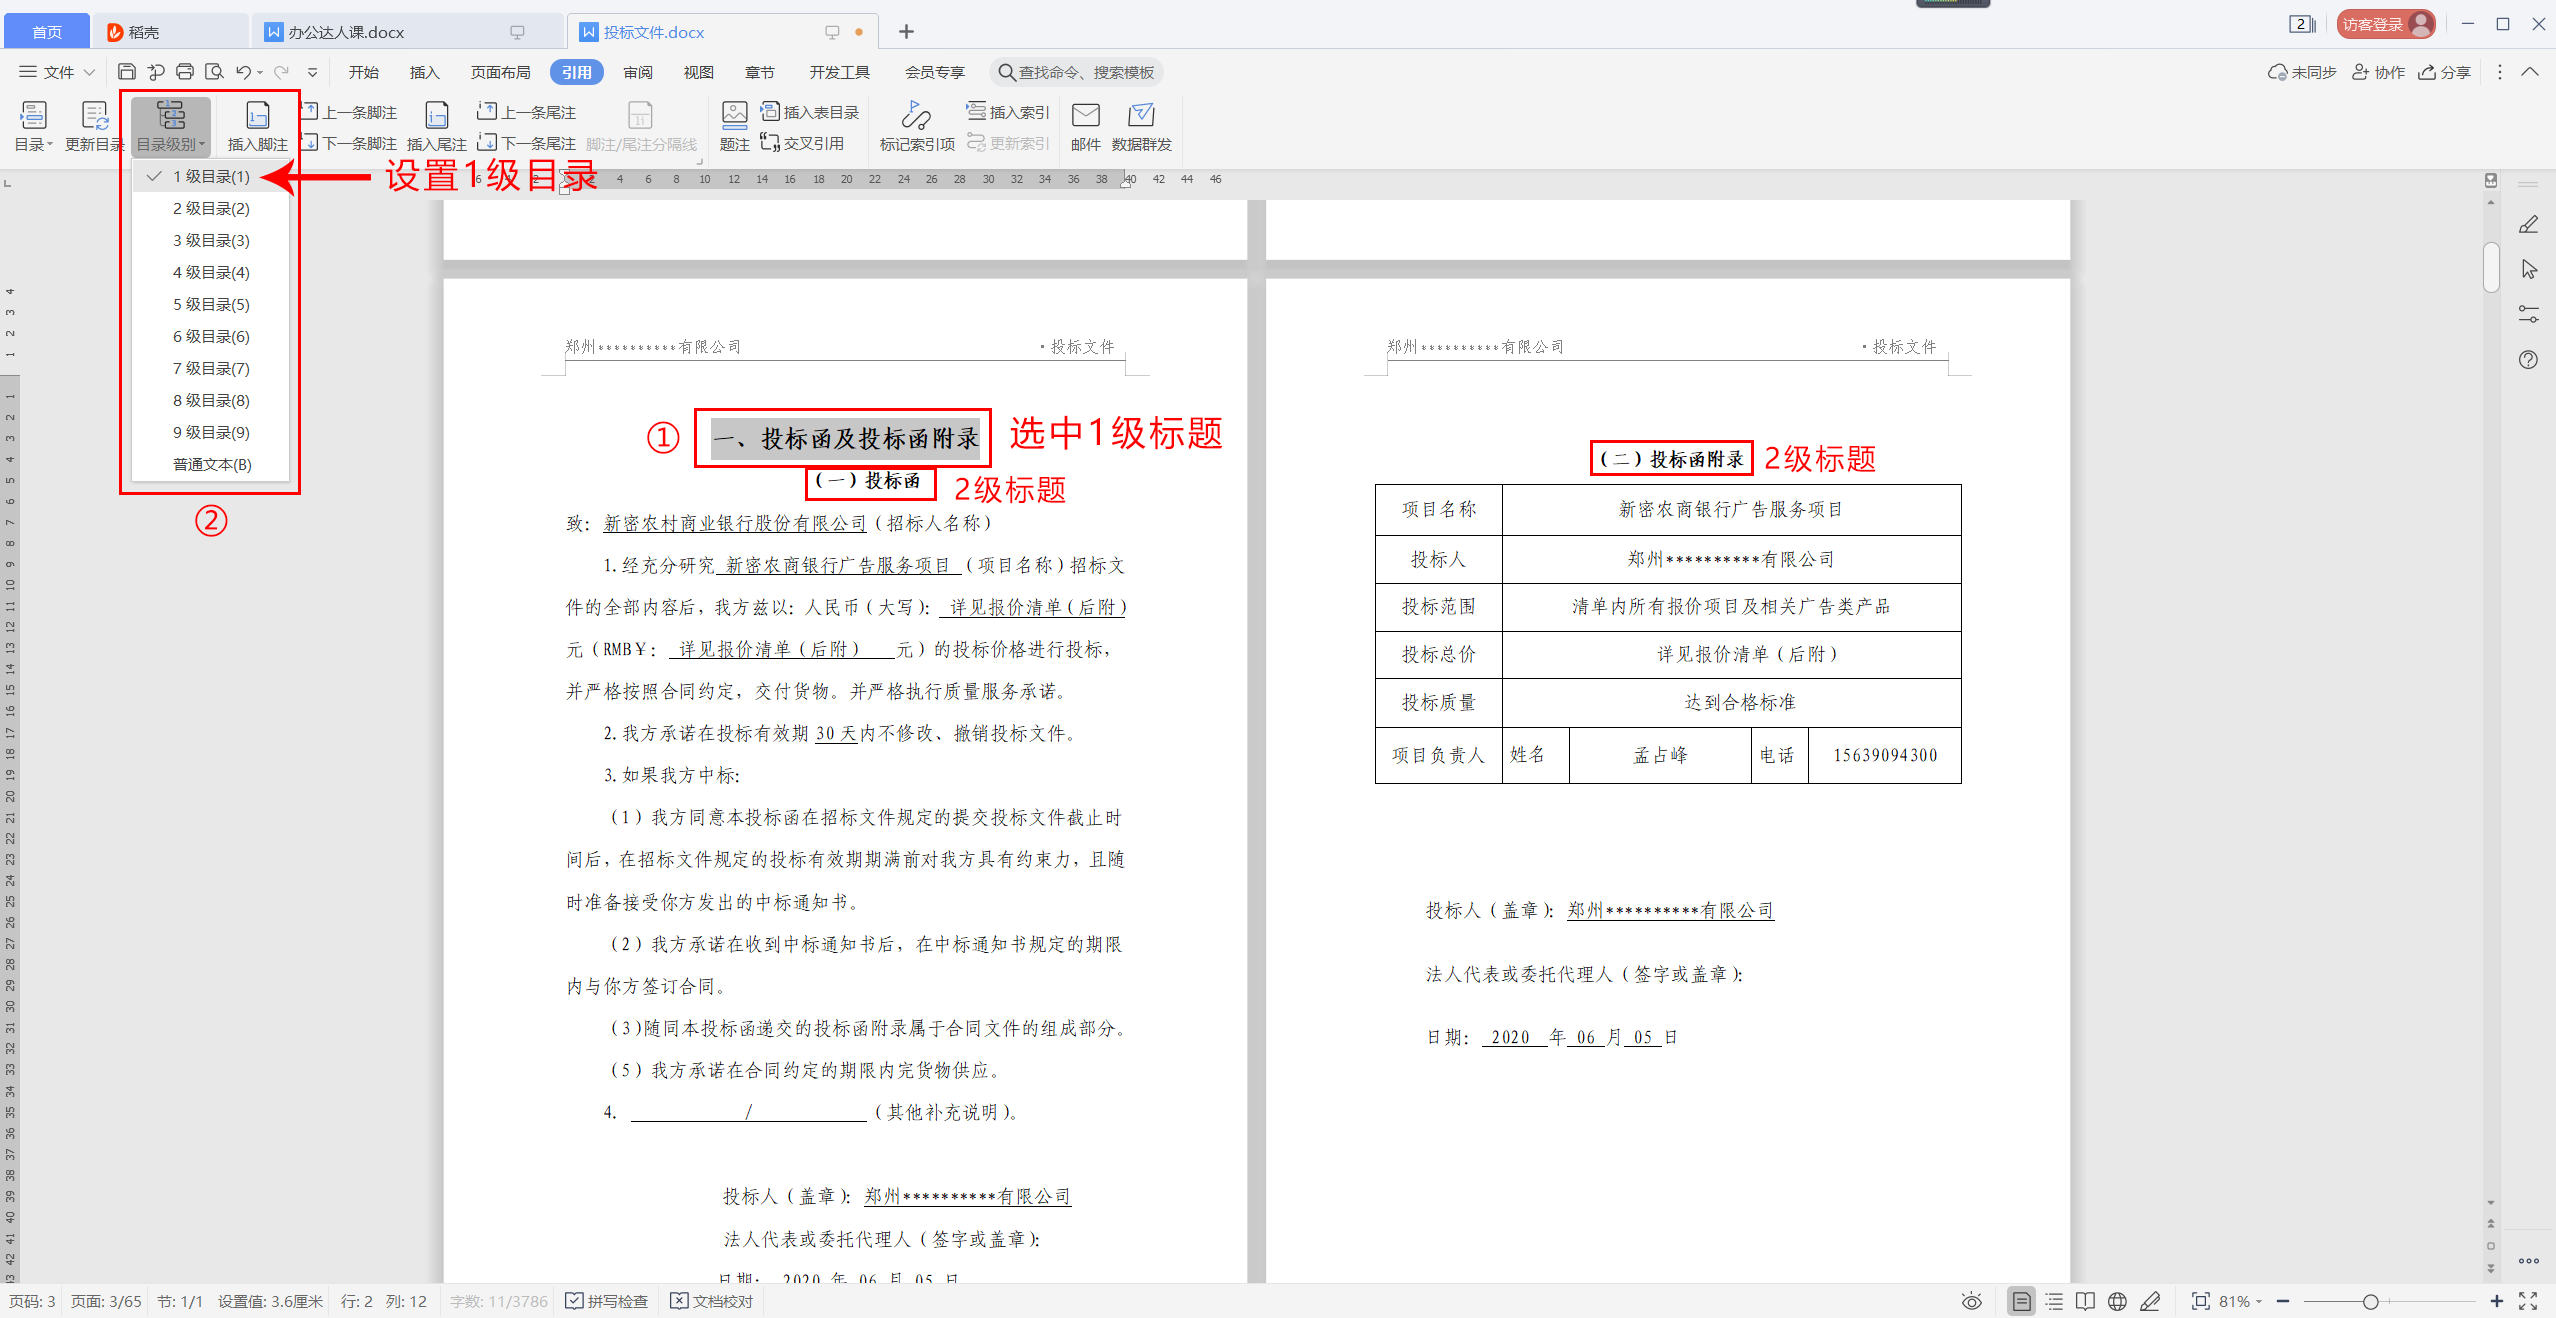Click the Save icon in quick toolbar
Image resolution: width=2556 pixels, height=1318 pixels.
pos(126,72)
